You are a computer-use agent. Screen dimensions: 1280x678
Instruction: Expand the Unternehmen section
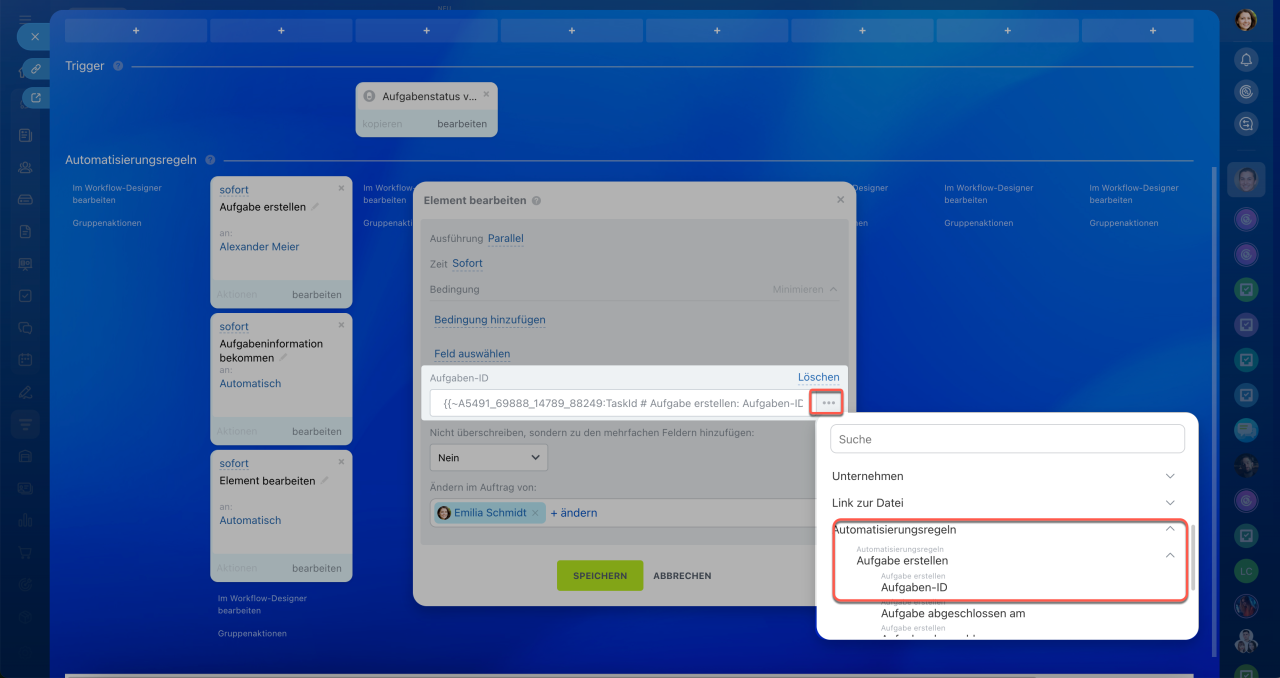point(1004,476)
